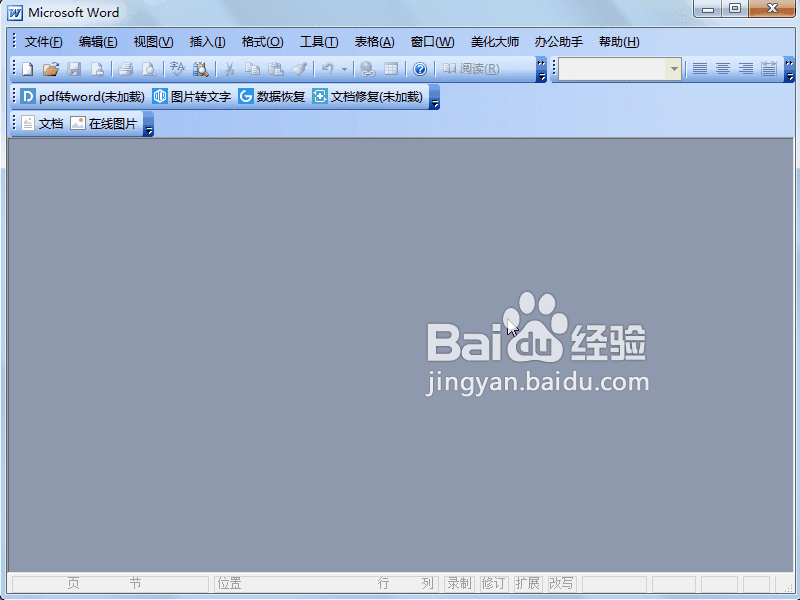
Task: Open the 格式(O) menu
Action: click(262, 42)
